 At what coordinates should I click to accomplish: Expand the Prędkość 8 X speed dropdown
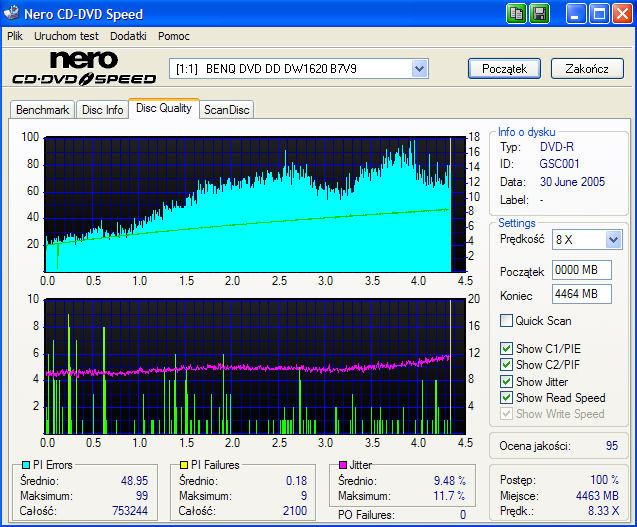coord(613,240)
